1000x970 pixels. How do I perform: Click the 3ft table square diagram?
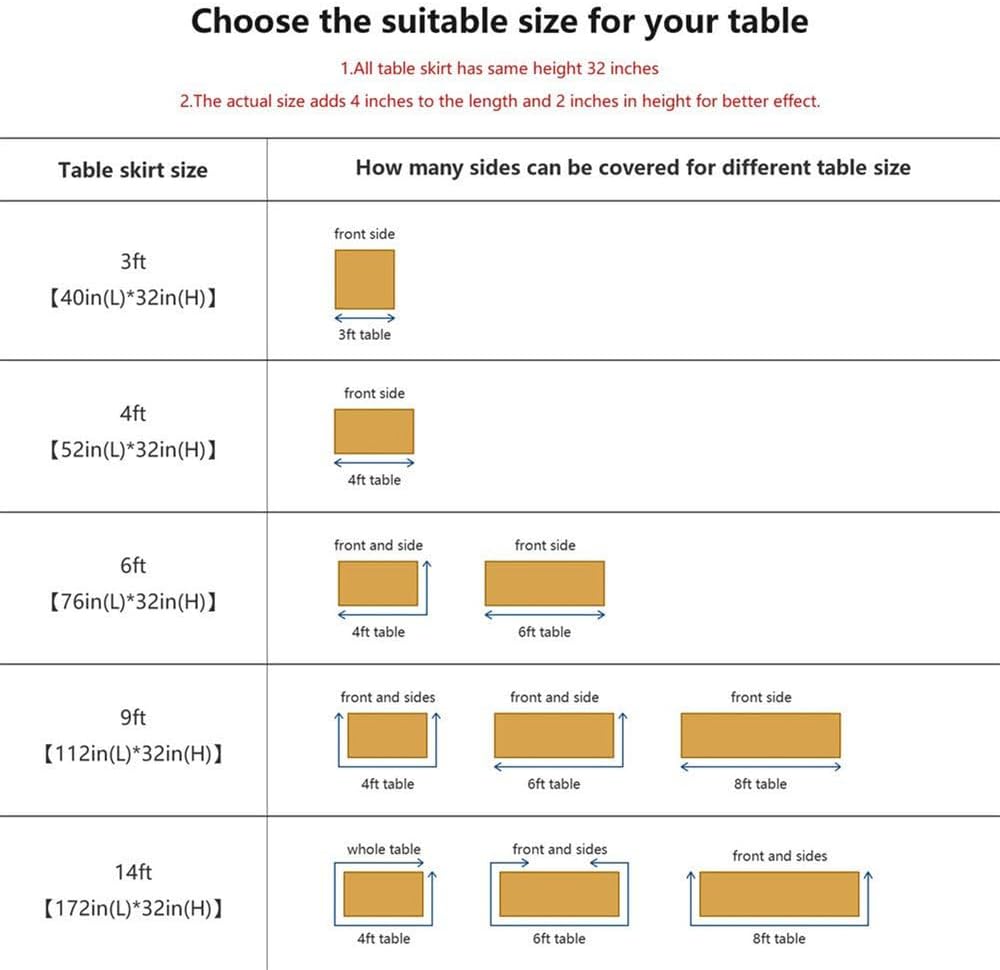point(364,279)
